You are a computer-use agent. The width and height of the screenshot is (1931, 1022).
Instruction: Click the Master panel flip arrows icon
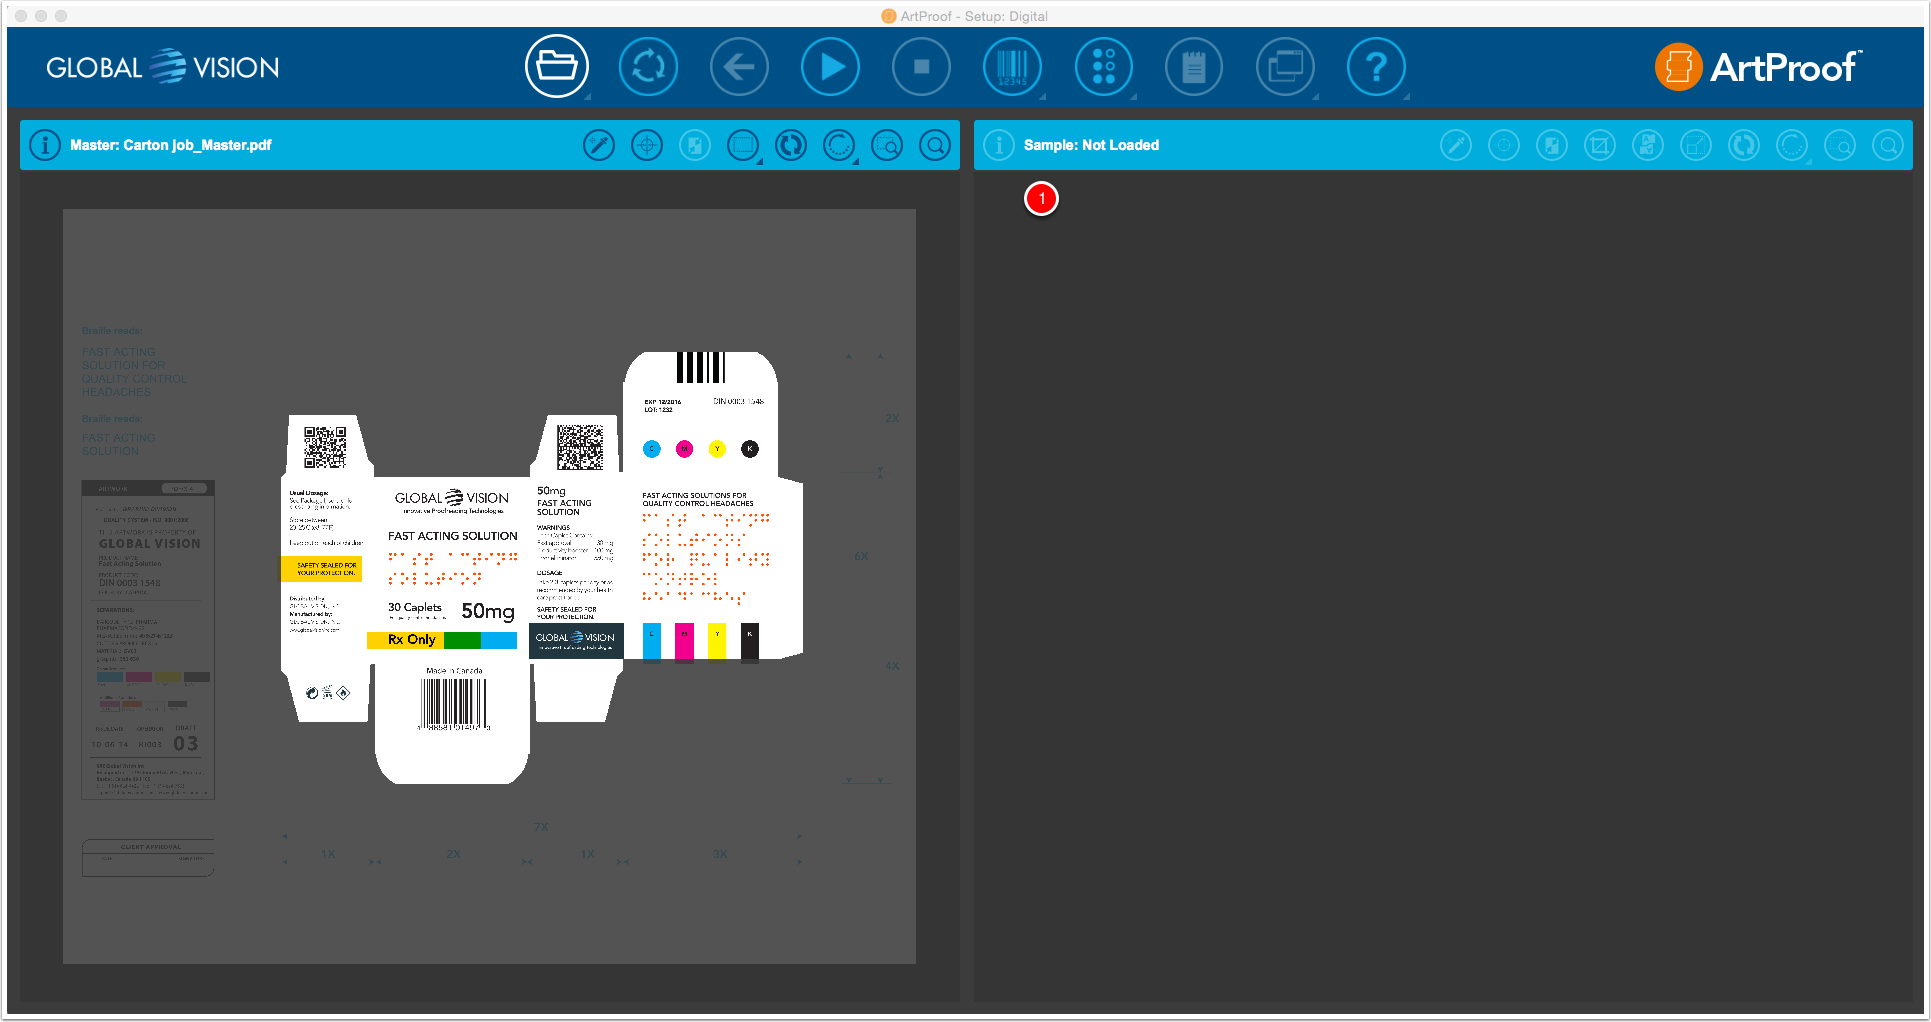791,145
